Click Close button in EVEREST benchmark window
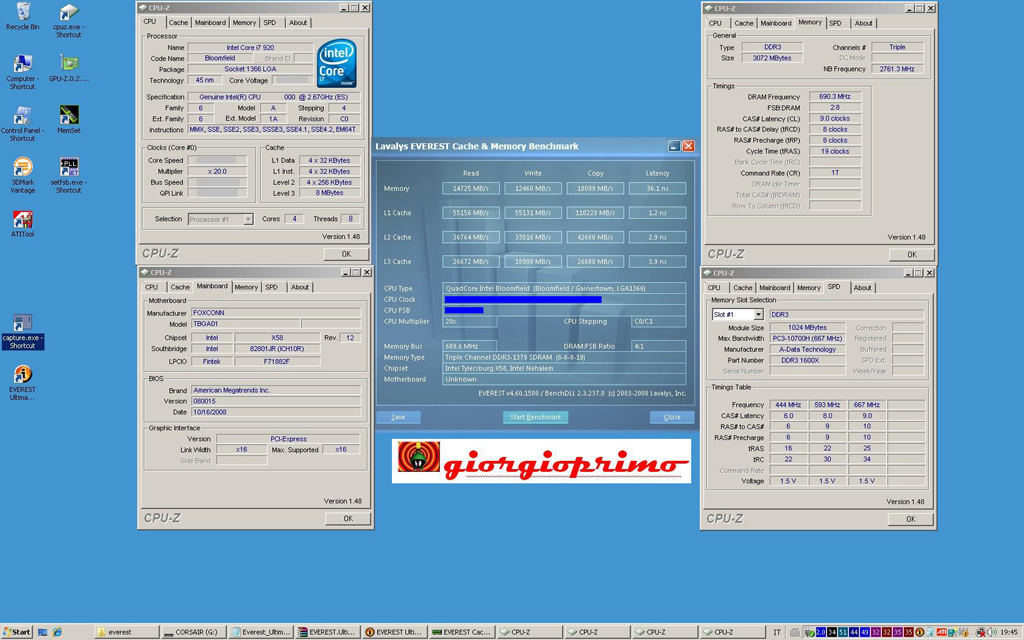 672,417
